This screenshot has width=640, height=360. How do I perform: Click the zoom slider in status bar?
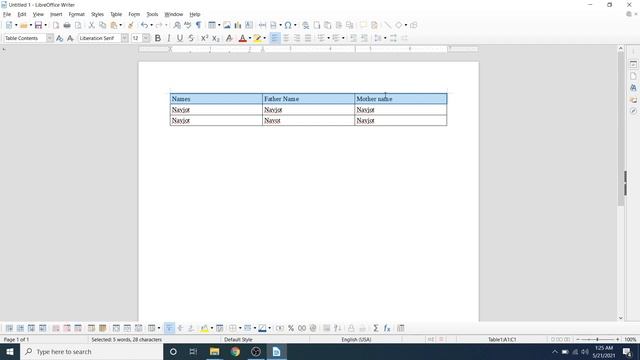pos(598,340)
